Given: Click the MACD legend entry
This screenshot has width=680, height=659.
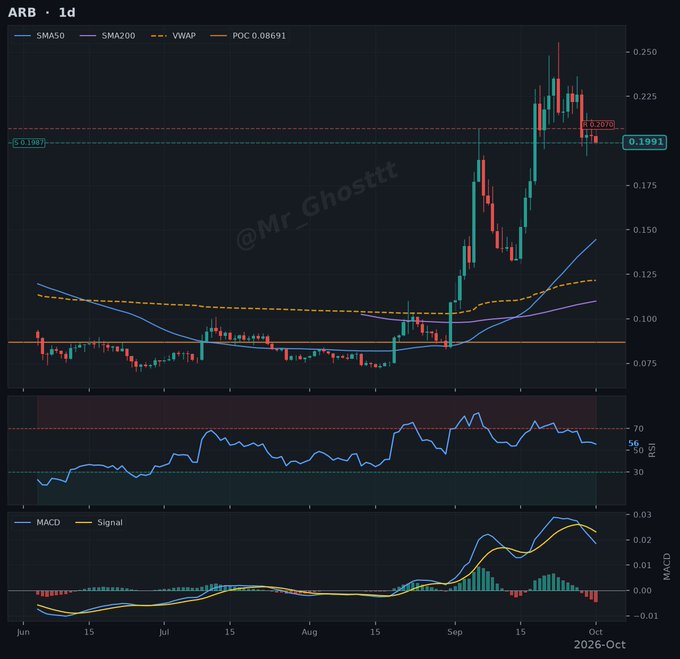Looking at the screenshot, I should (37, 522).
